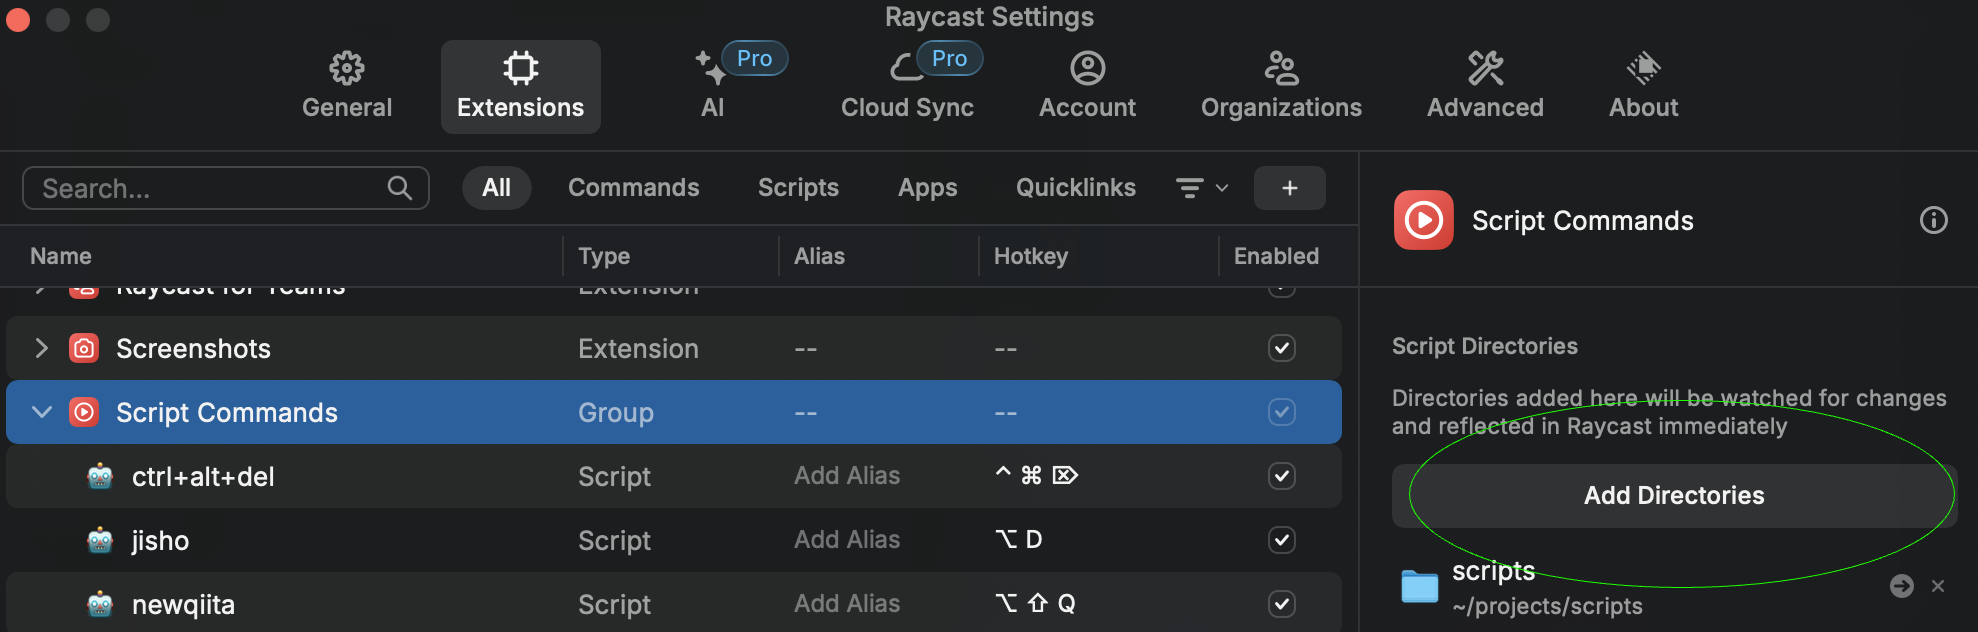Click in the Search extensions field

[x=226, y=188]
